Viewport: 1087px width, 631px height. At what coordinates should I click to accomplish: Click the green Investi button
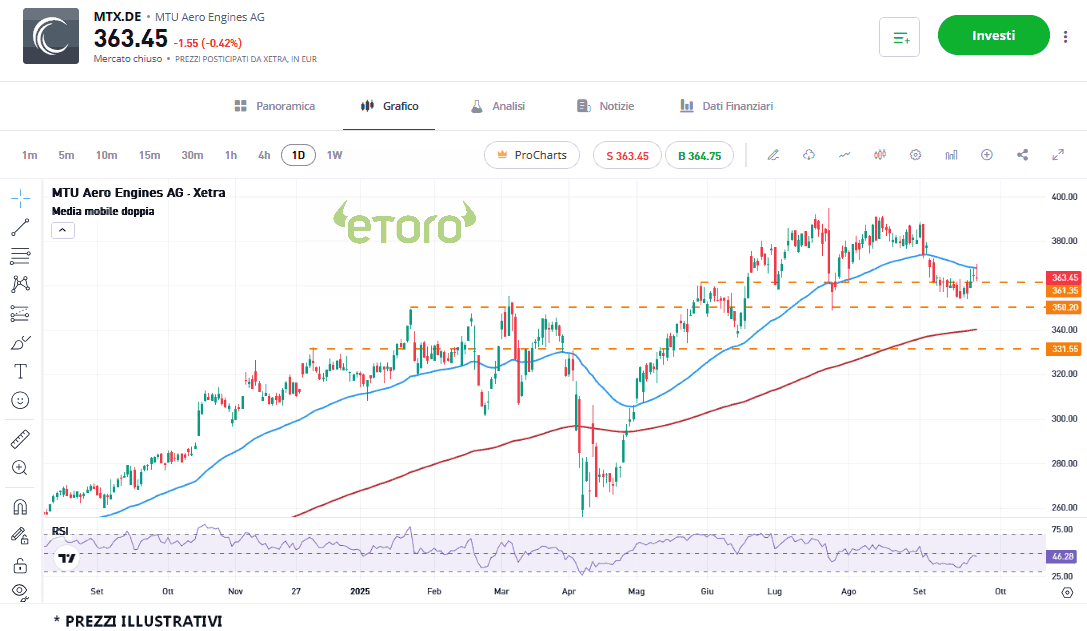(x=993, y=36)
